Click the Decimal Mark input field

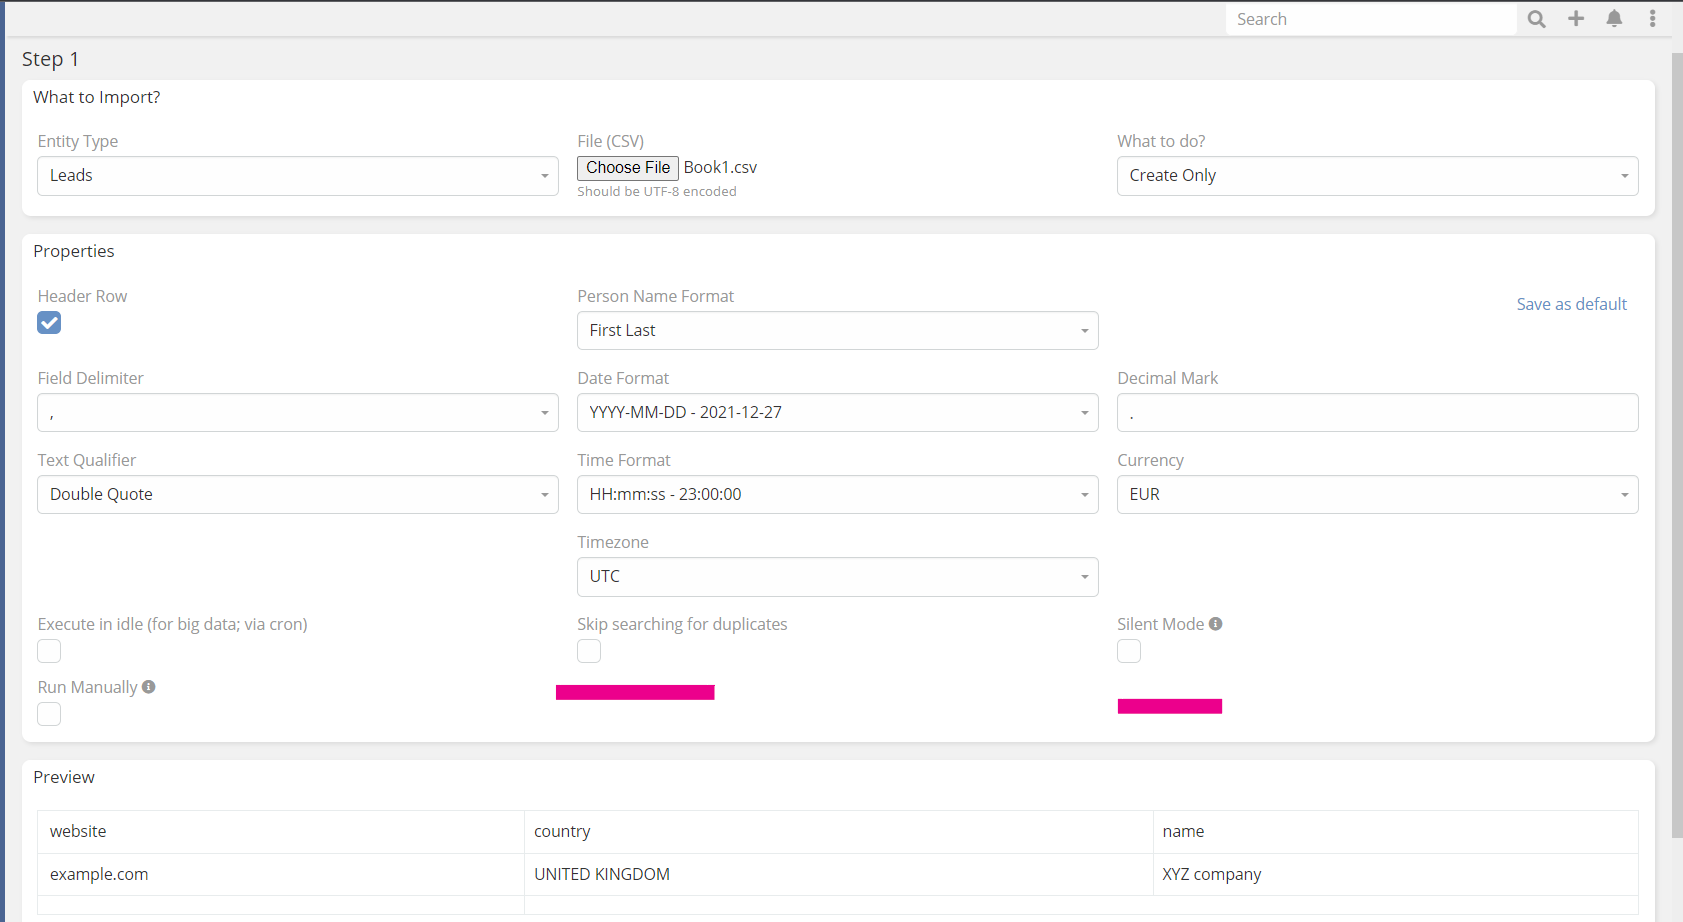pos(1378,413)
